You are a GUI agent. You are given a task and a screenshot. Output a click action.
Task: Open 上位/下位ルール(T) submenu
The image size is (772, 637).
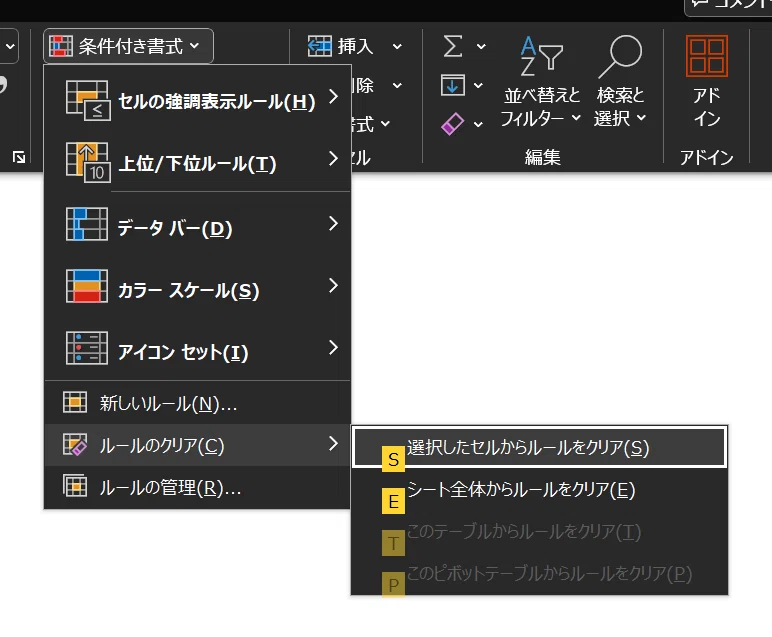click(197, 162)
